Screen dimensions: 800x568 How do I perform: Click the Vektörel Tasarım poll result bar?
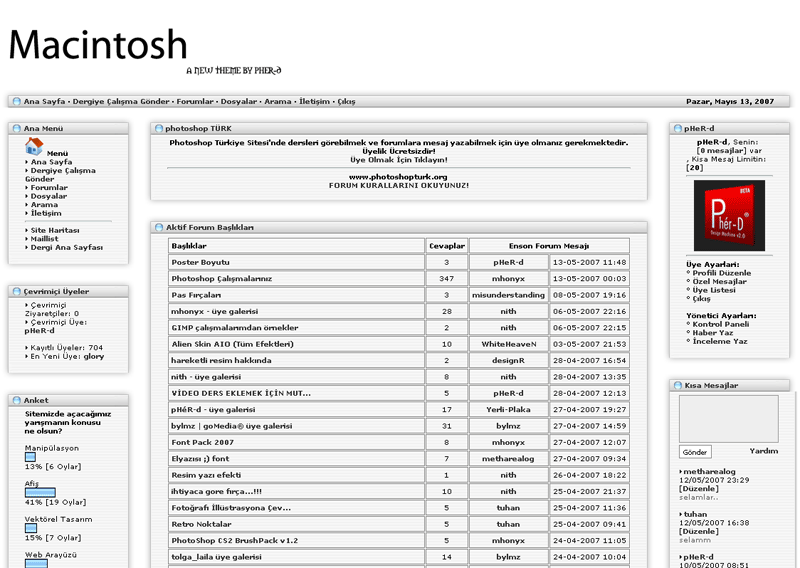31,528
